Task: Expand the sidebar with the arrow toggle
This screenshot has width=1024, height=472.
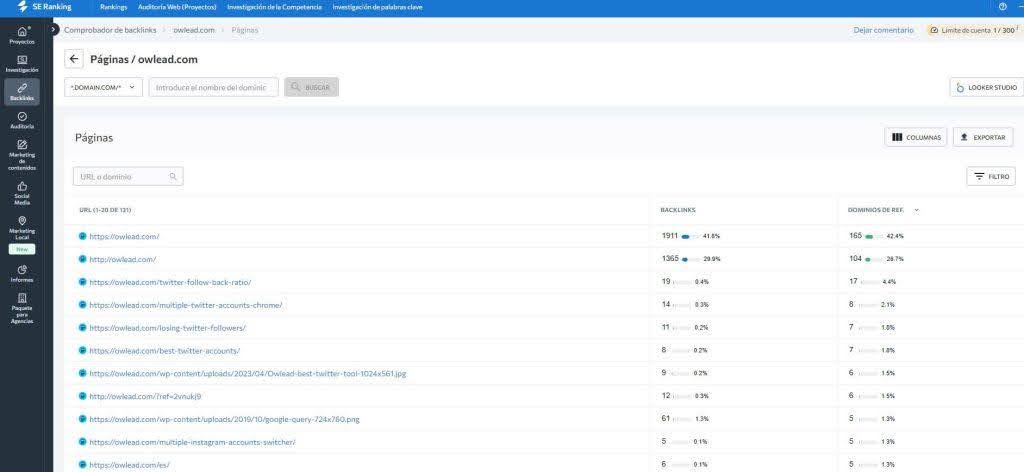Action: (x=55, y=30)
